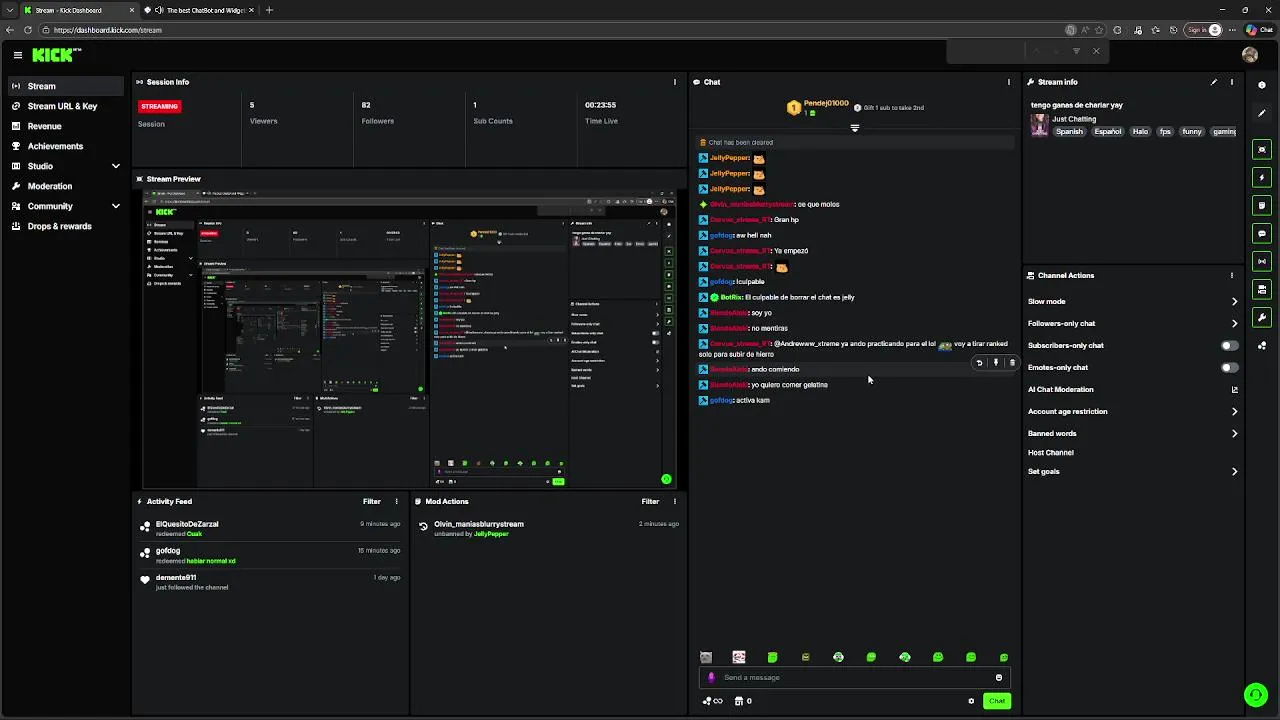Collapse pinned gift banner in chat
This screenshot has width=1280, height=720.
pos(854,128)
